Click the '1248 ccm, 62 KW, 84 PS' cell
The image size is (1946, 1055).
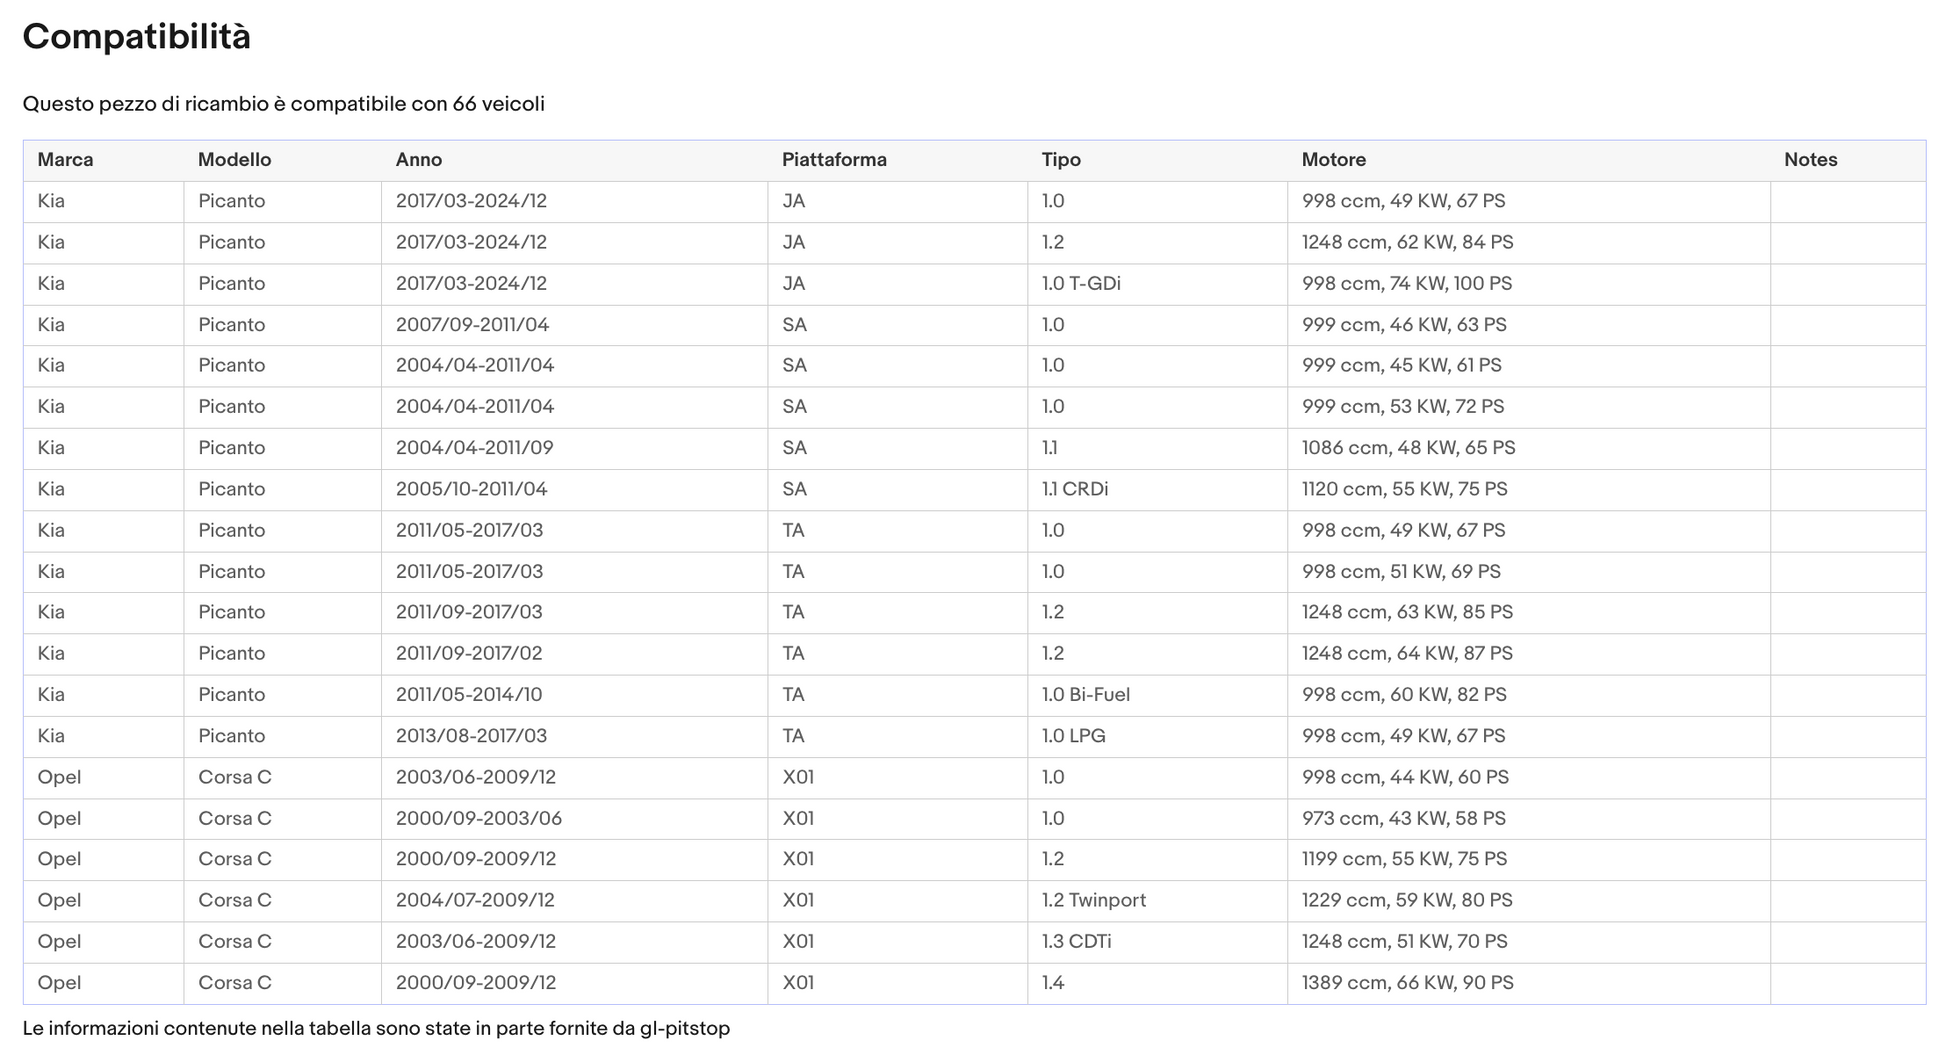click(1529, 243)
